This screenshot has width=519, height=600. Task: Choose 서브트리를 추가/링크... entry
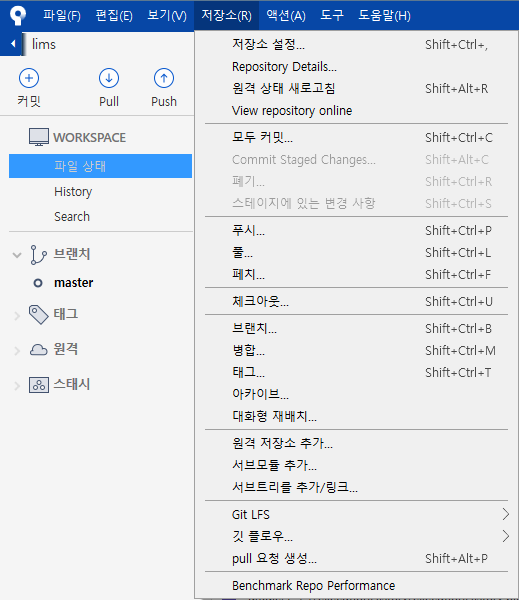356,487
